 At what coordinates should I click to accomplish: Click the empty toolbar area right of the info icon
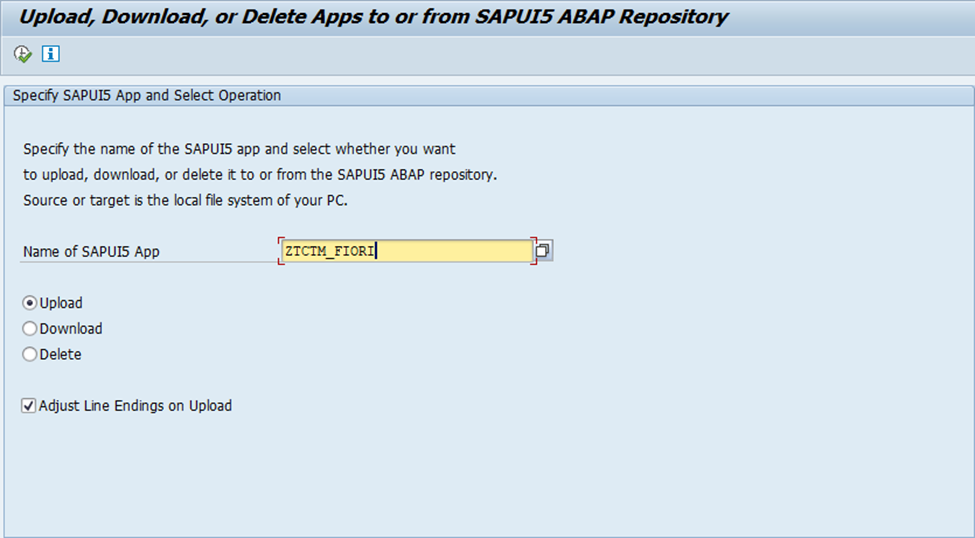[500, 54]
